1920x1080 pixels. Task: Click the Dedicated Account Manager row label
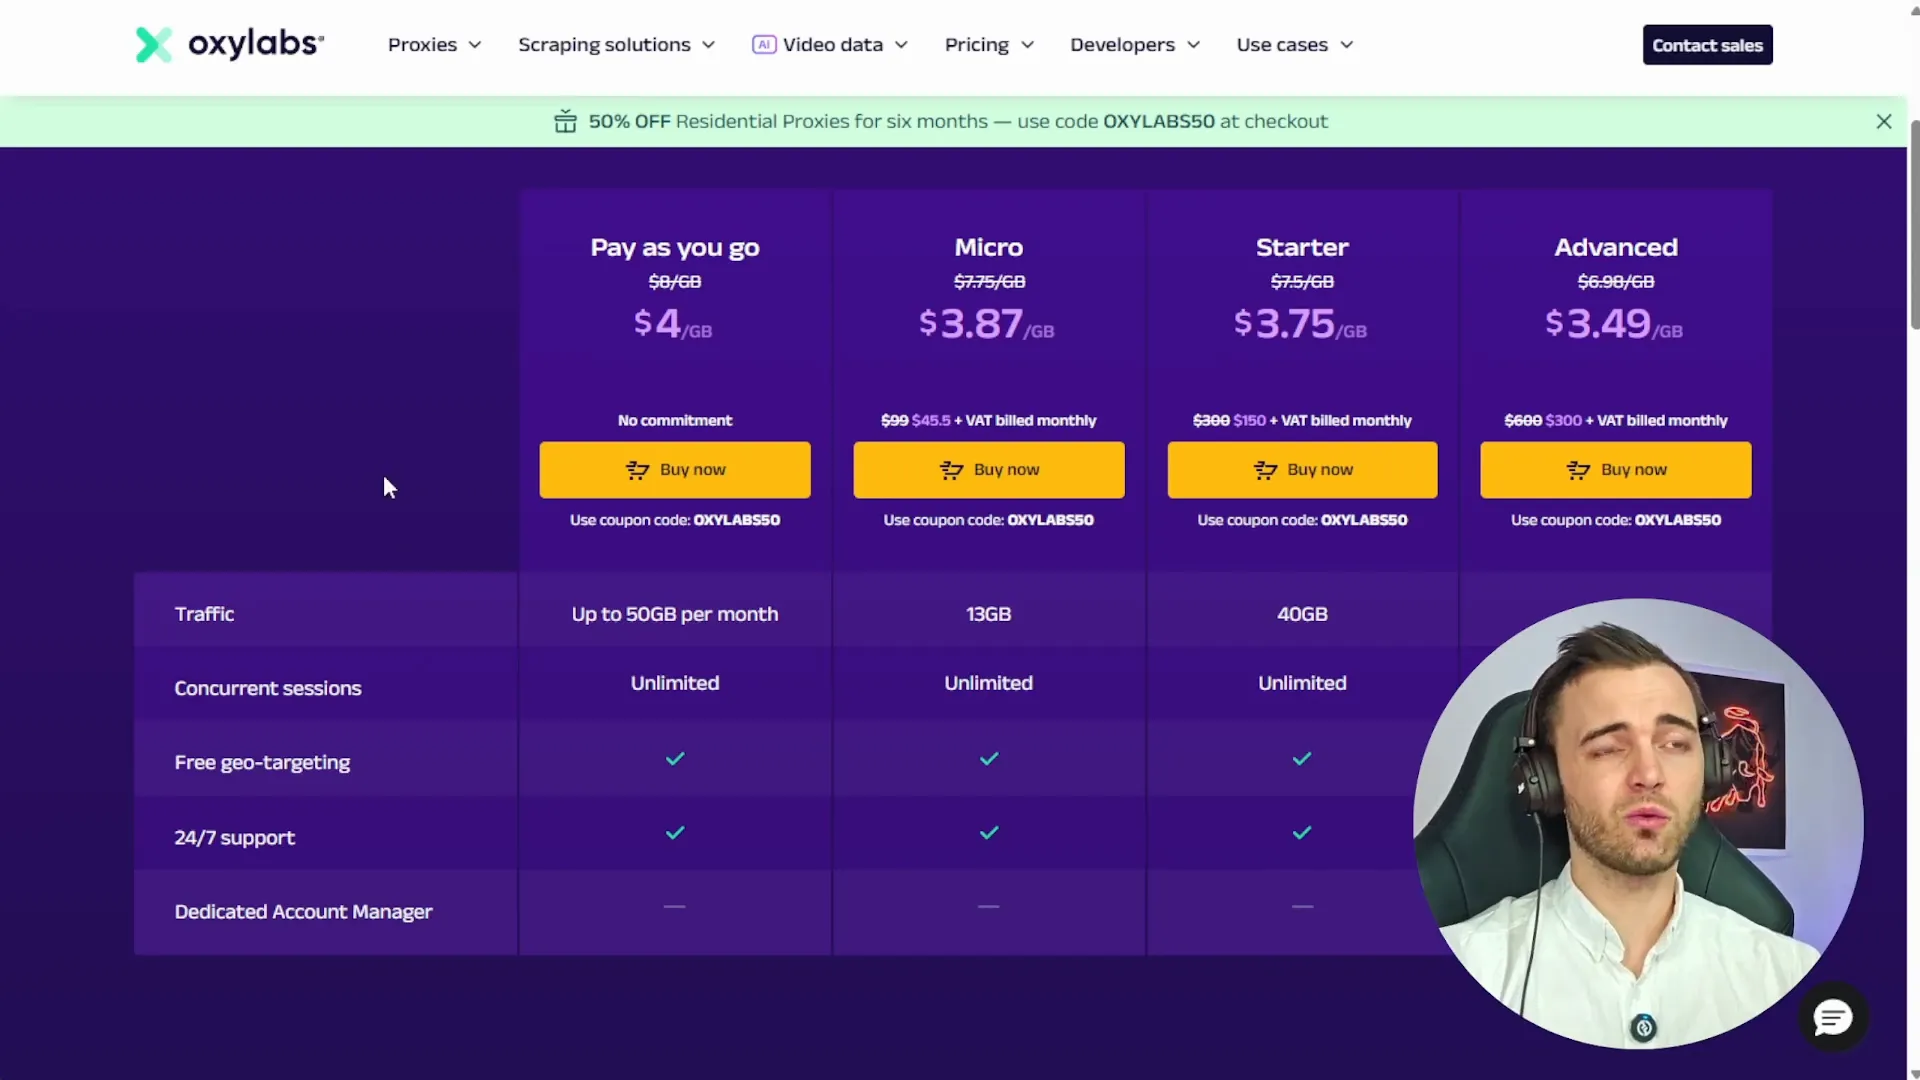click(x=303, y=912)
